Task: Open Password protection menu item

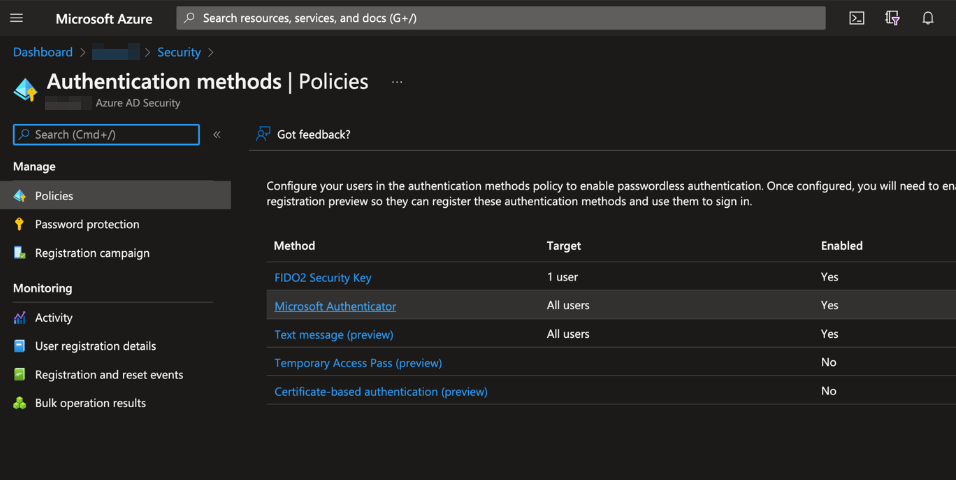Action: [87, 224]
